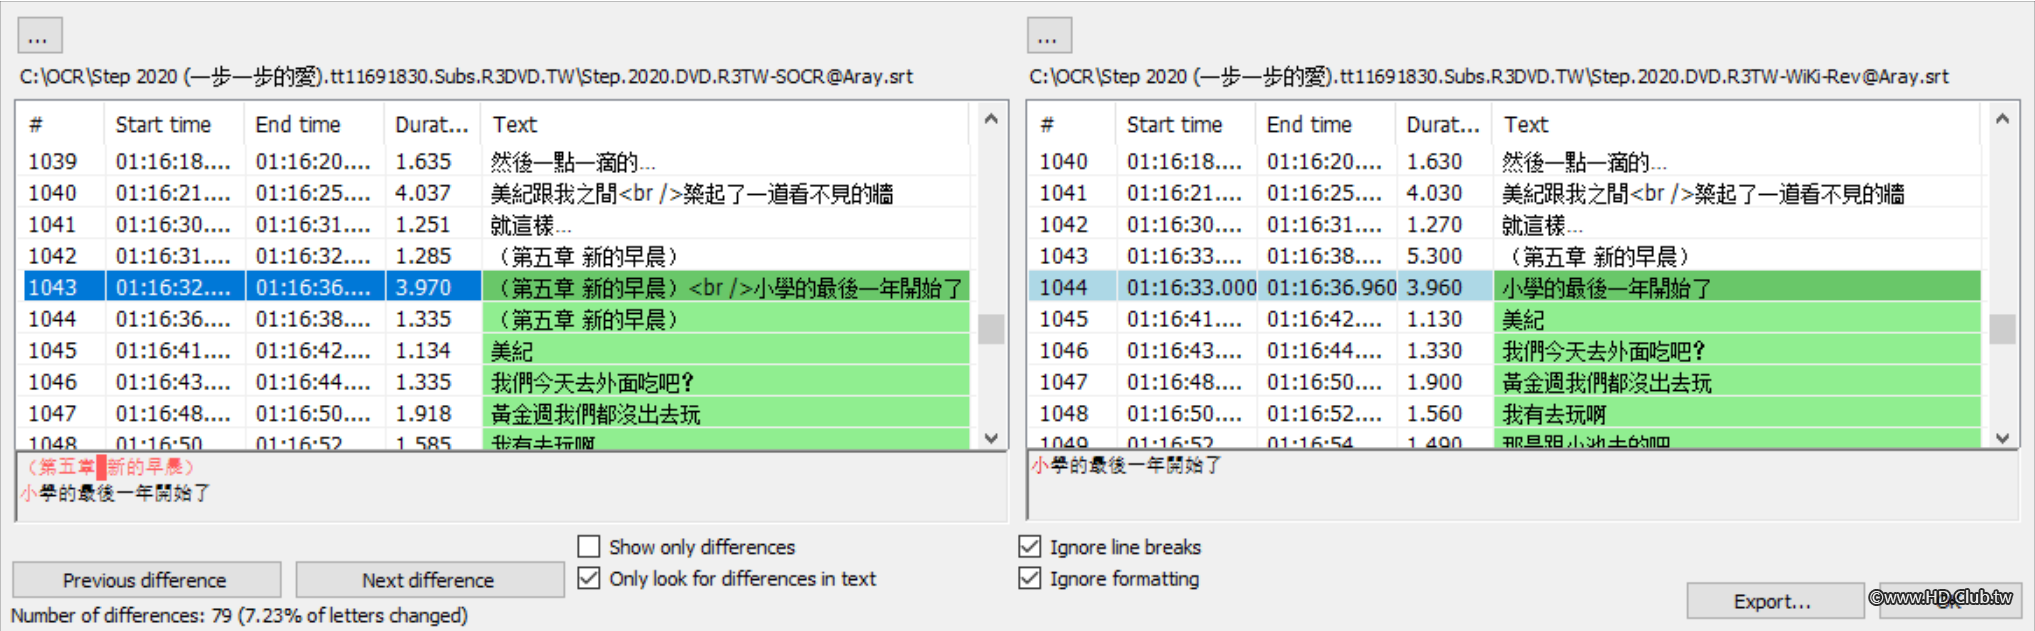Click the Next difference button

pyautogui.click(x=428, y=579)
